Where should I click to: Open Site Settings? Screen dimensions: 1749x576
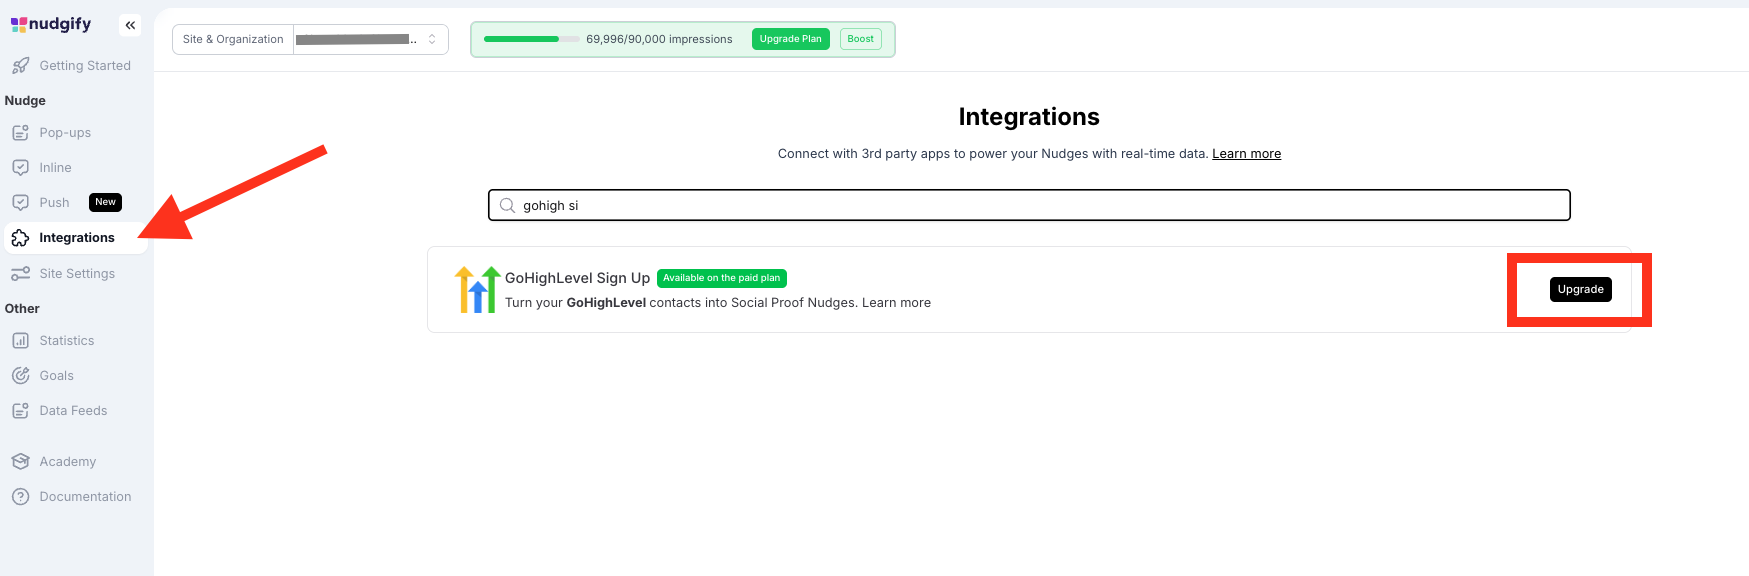coord(75,274)
